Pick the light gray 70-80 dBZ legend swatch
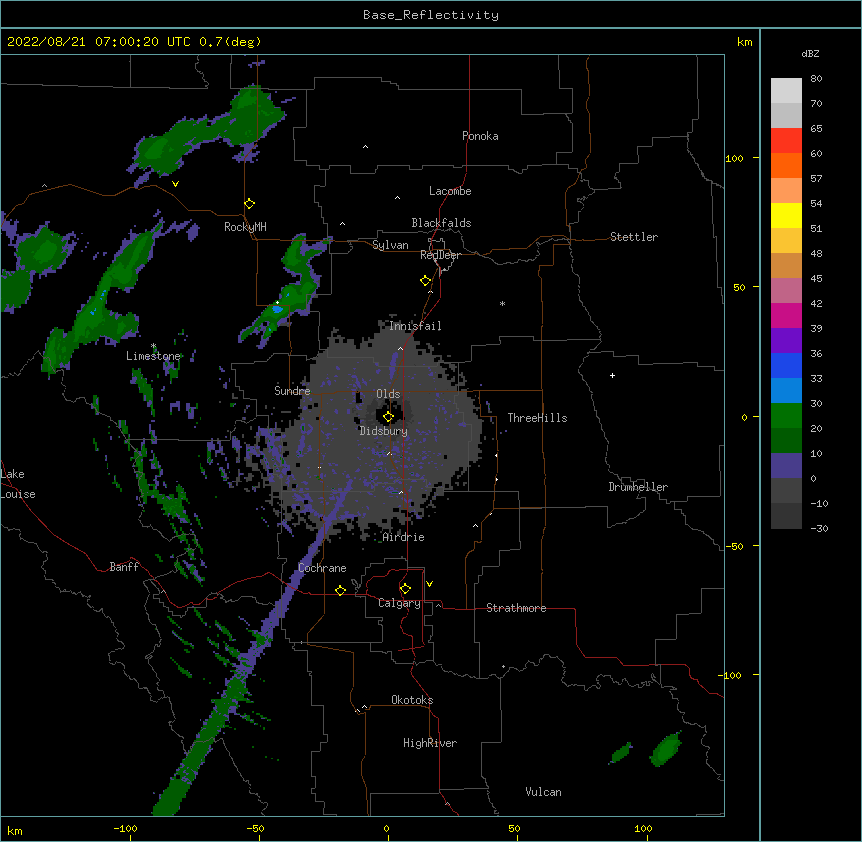Screen dimensions: 862x842 pos(786,91)
